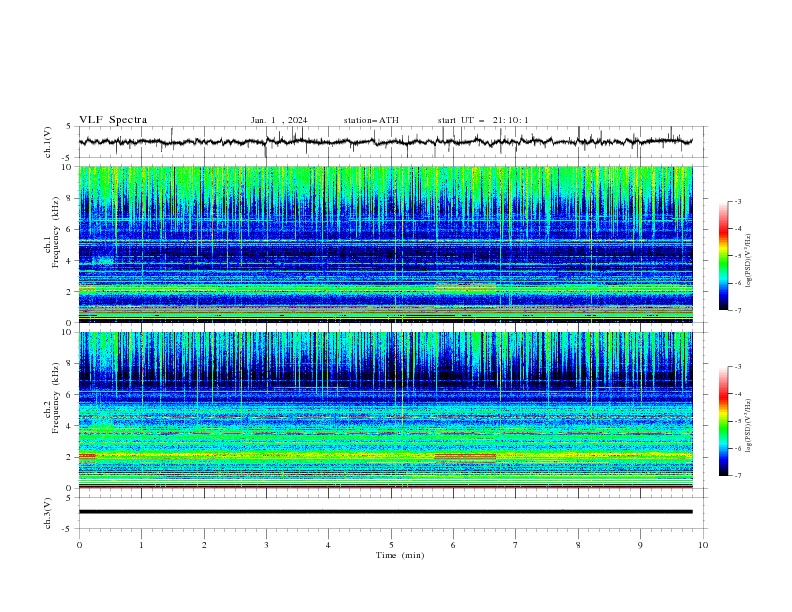Click the "ch.3(V)" axis label

point(47,513)
